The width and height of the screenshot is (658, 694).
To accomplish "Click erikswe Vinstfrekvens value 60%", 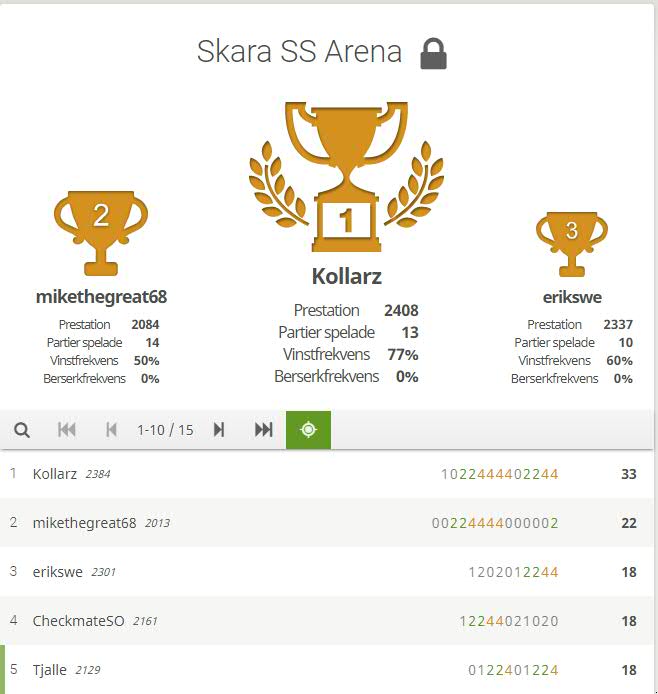I will (x=619, y=361).
